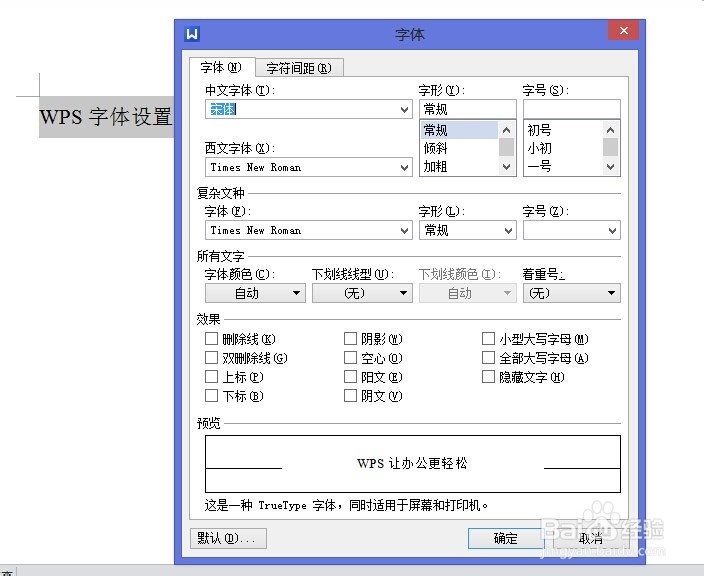Click the 默认(D)... button
Viewport: 704px width, 576px height.
228,538
